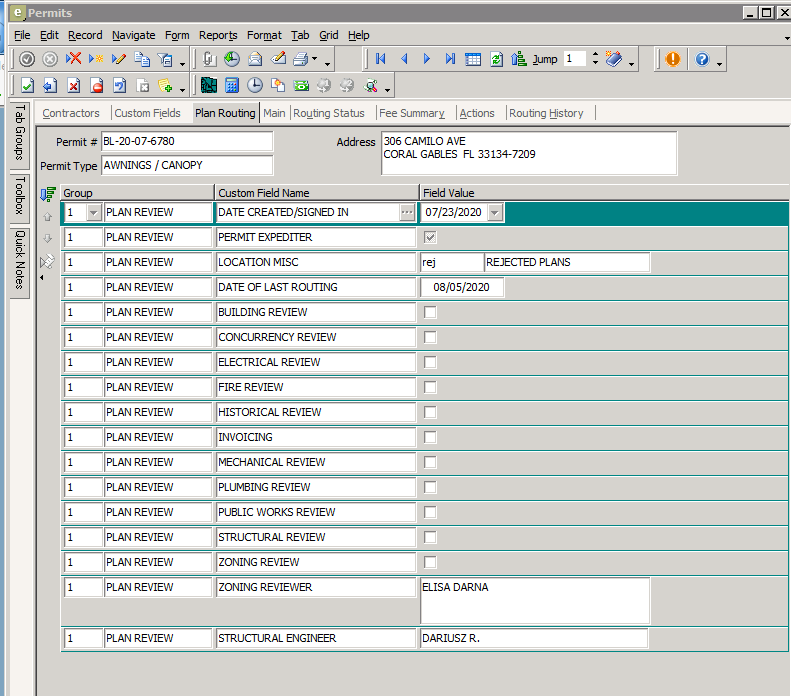Click the printer icon
Viewport: 791px width, 696px height.
[299, 59]
